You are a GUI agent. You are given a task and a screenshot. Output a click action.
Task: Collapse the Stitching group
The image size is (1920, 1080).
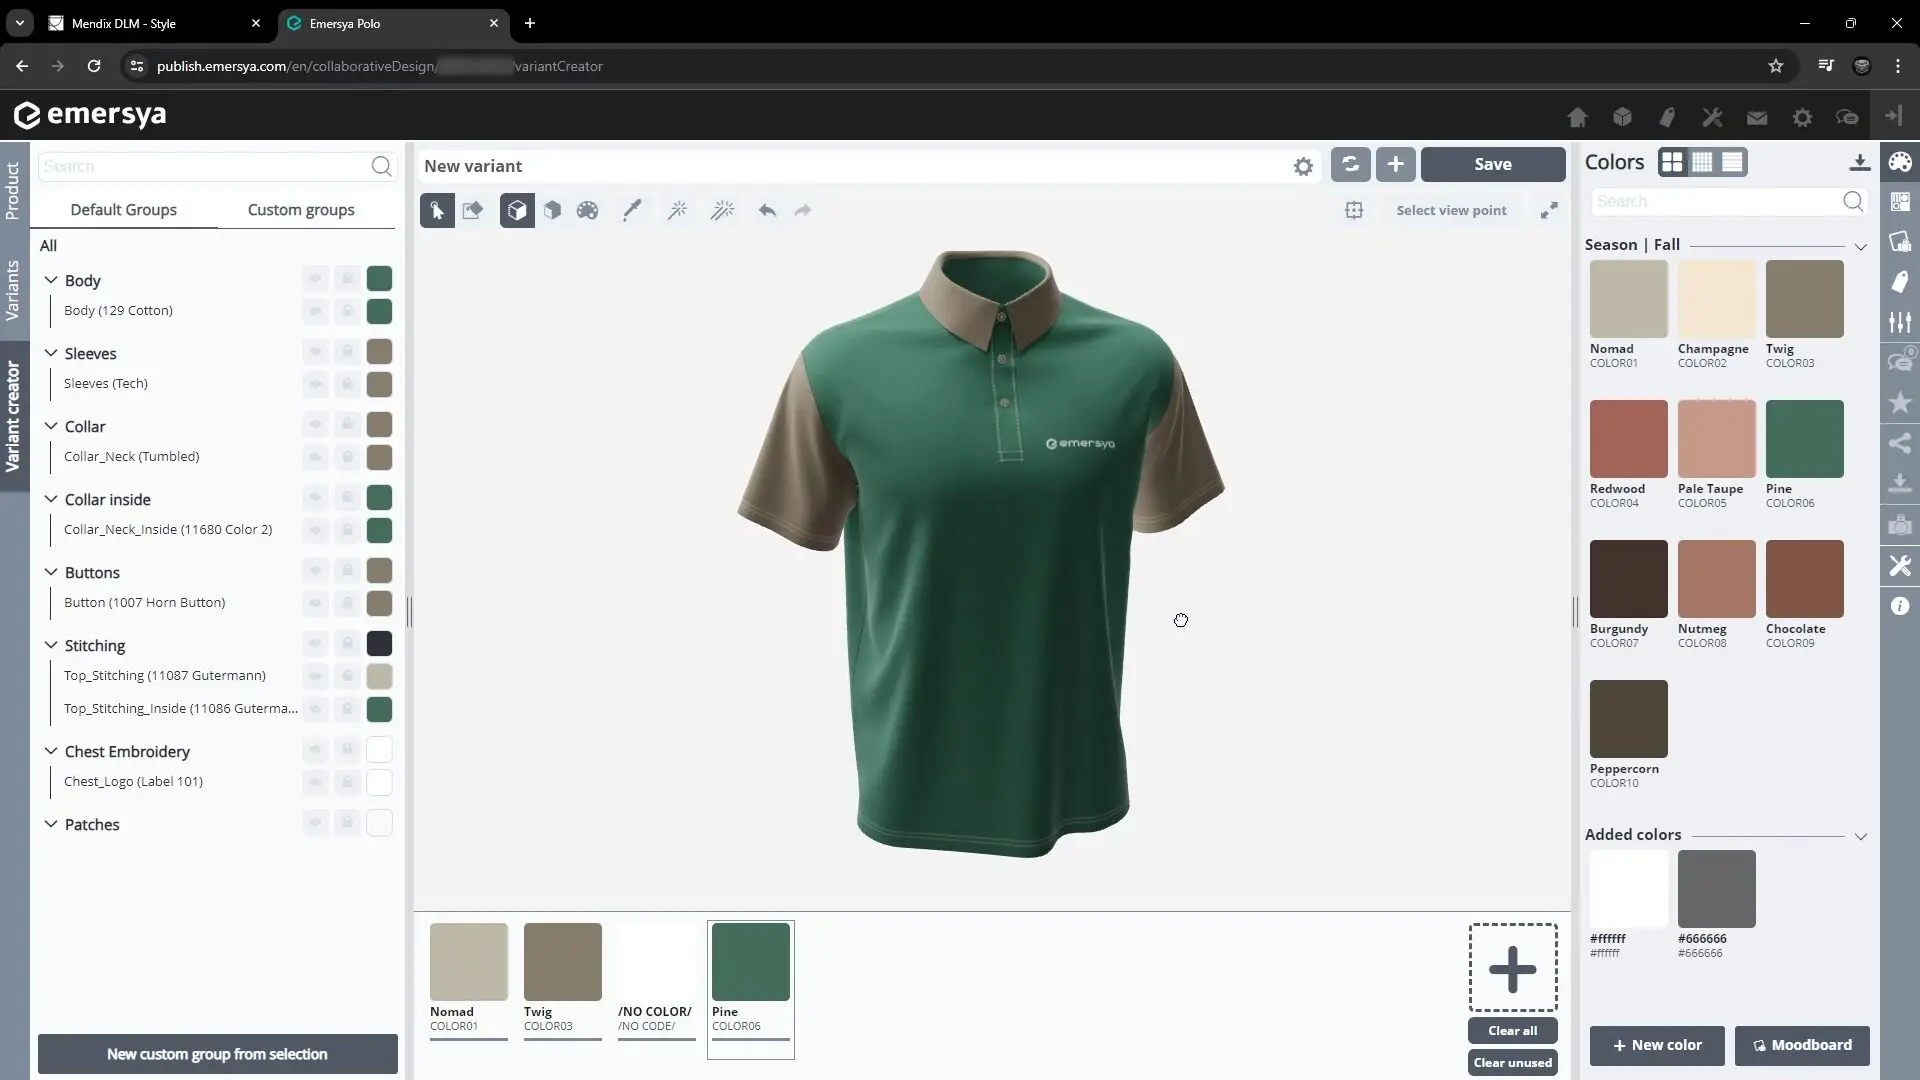[51, 645]
